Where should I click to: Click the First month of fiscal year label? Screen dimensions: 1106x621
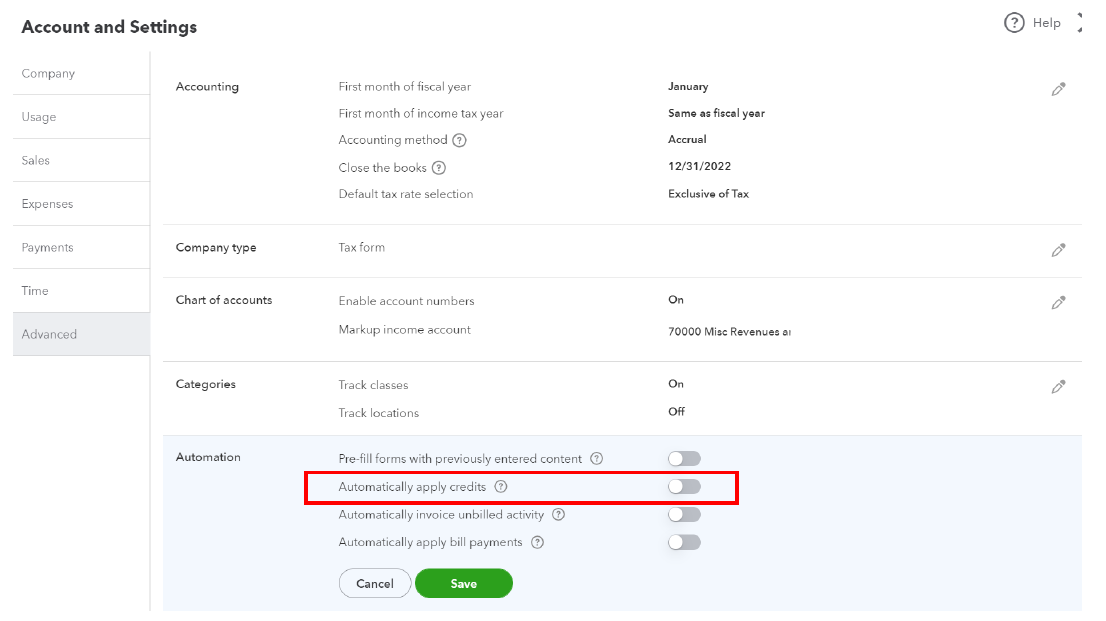coord(404,86)
